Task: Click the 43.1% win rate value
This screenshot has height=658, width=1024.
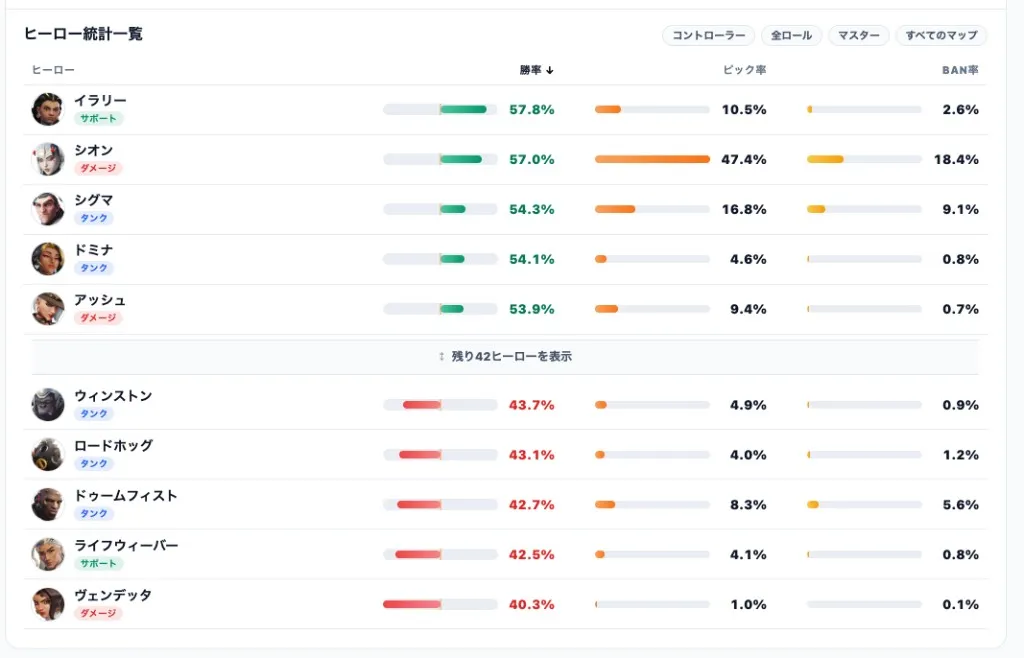Action: click(x=532, y=455)
